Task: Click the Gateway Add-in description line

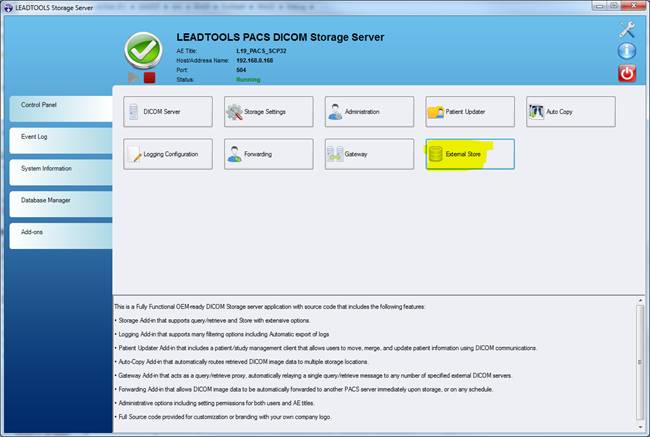Action: (315, 376)
